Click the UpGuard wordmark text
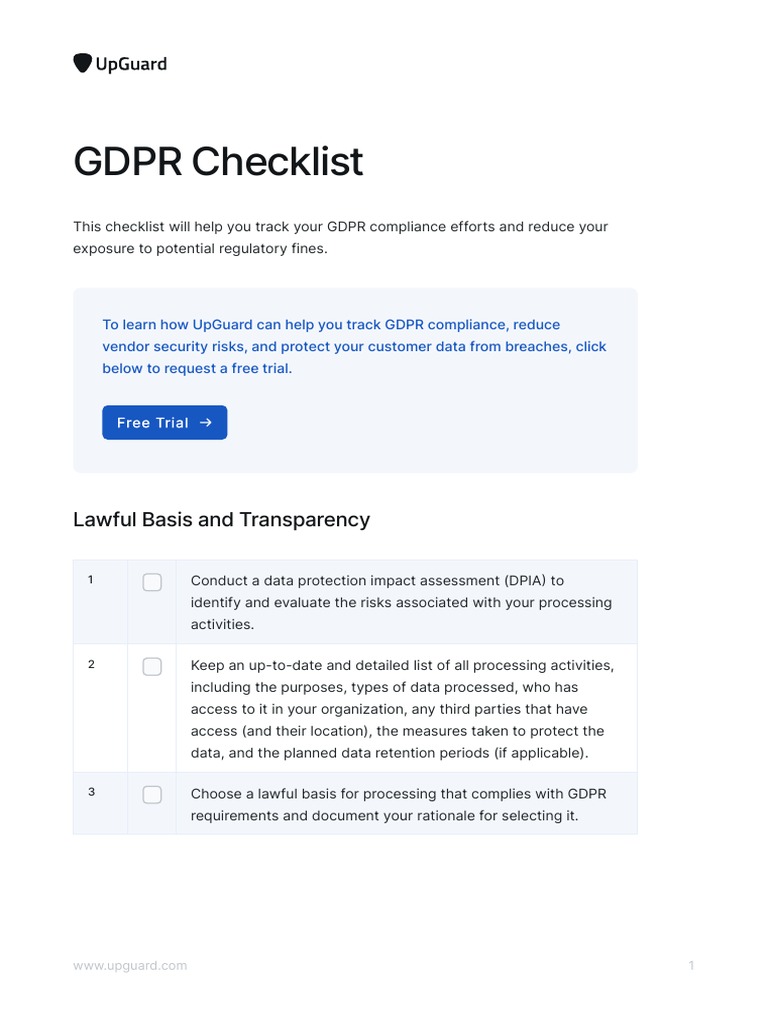 [x=131, y=64]
